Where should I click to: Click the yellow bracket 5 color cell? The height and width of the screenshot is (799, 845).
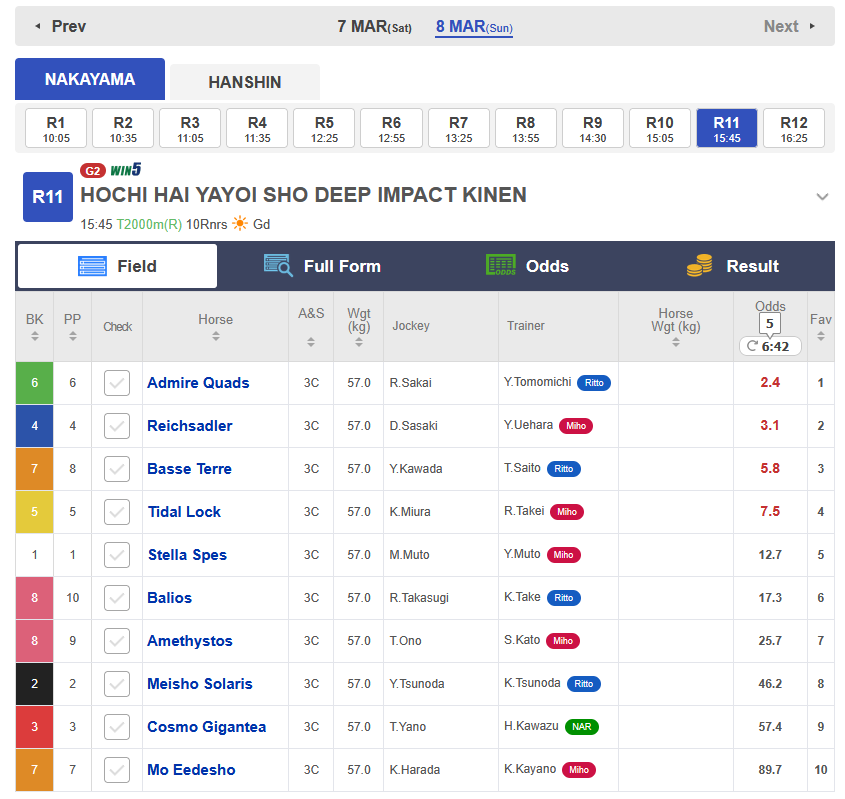tap(34, 512)
